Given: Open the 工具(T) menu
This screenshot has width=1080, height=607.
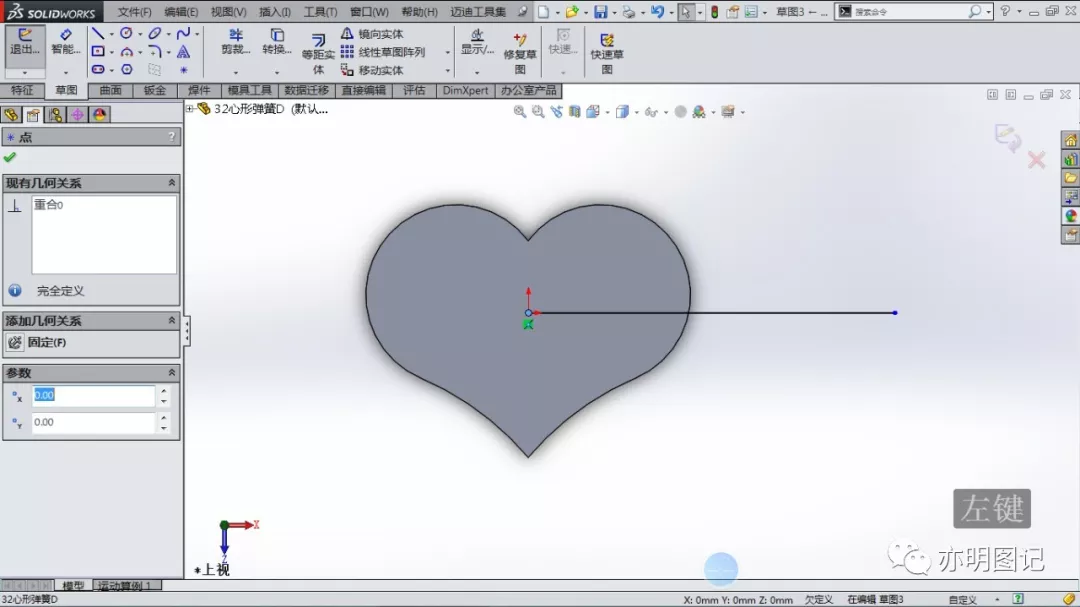Looking at the screenshot, I should (320, 12).
